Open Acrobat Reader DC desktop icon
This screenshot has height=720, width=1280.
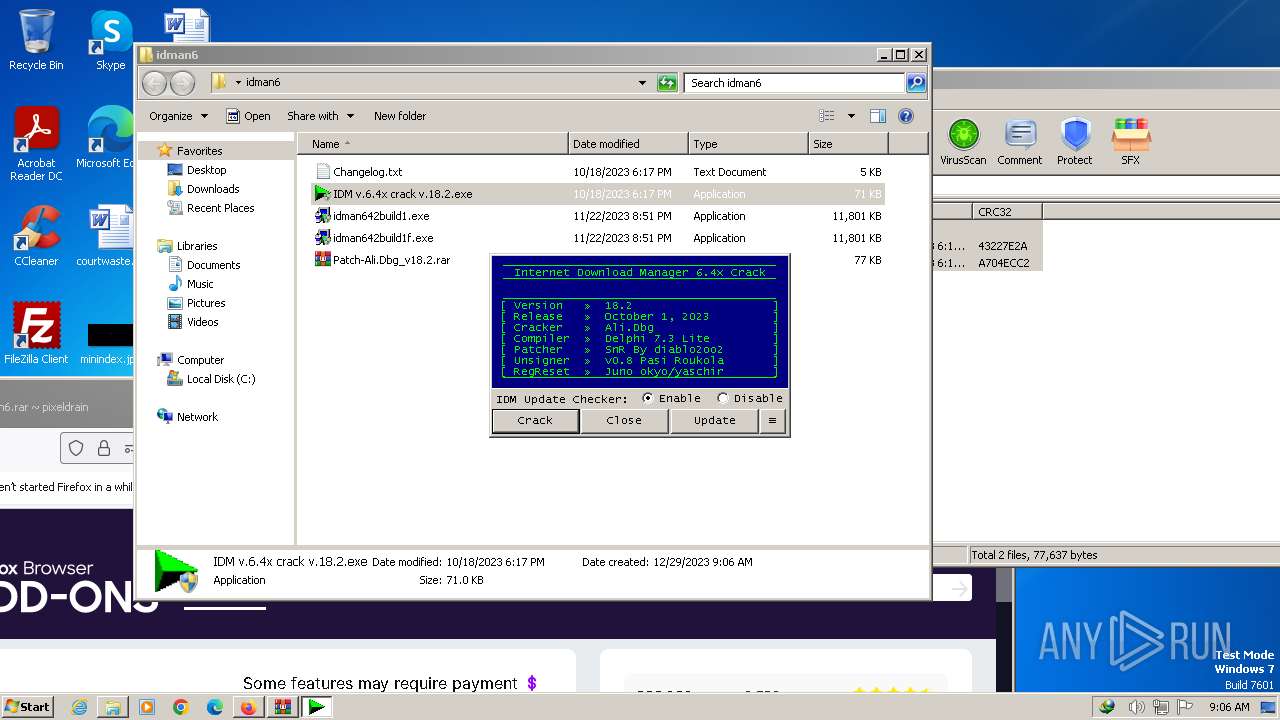(36, 145)
